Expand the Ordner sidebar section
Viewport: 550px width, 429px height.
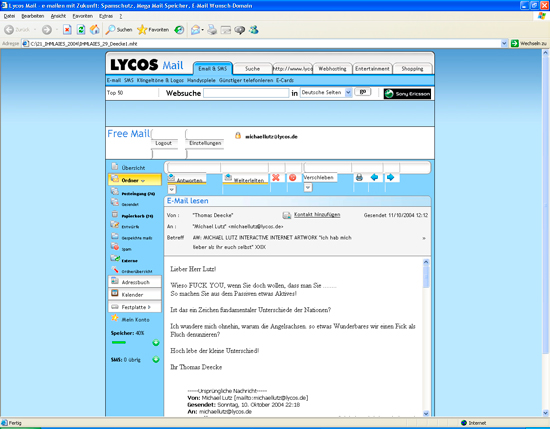pos(135,180)
